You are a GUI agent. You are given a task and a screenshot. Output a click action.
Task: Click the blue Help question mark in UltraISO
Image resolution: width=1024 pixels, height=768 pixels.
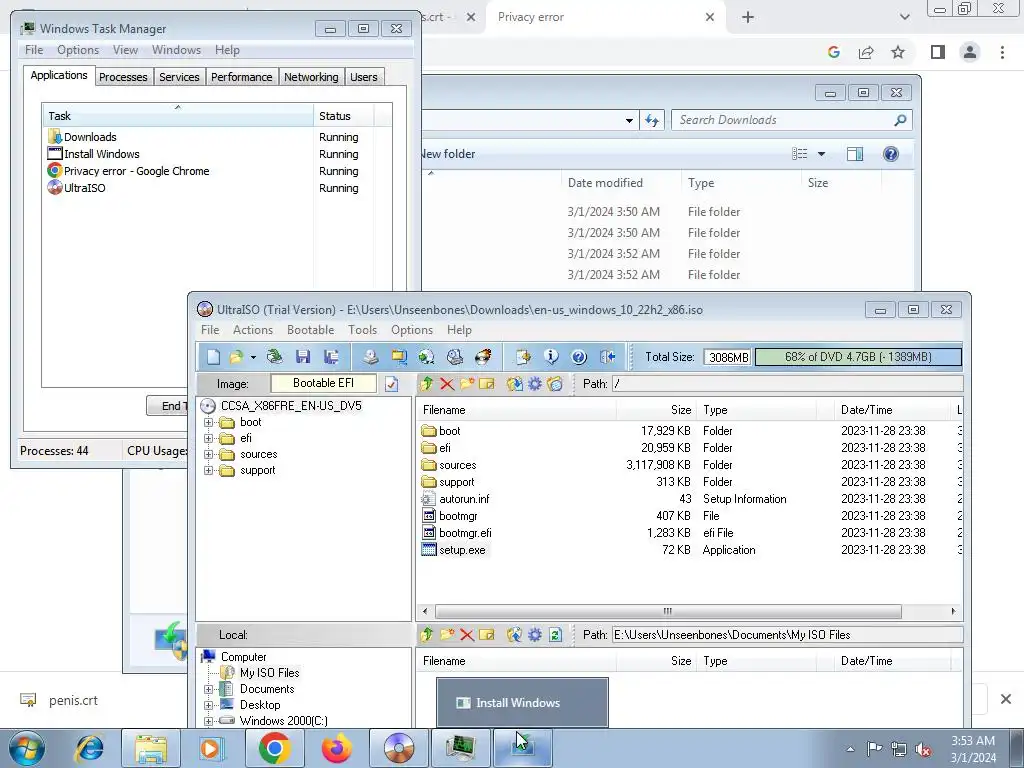579,357
